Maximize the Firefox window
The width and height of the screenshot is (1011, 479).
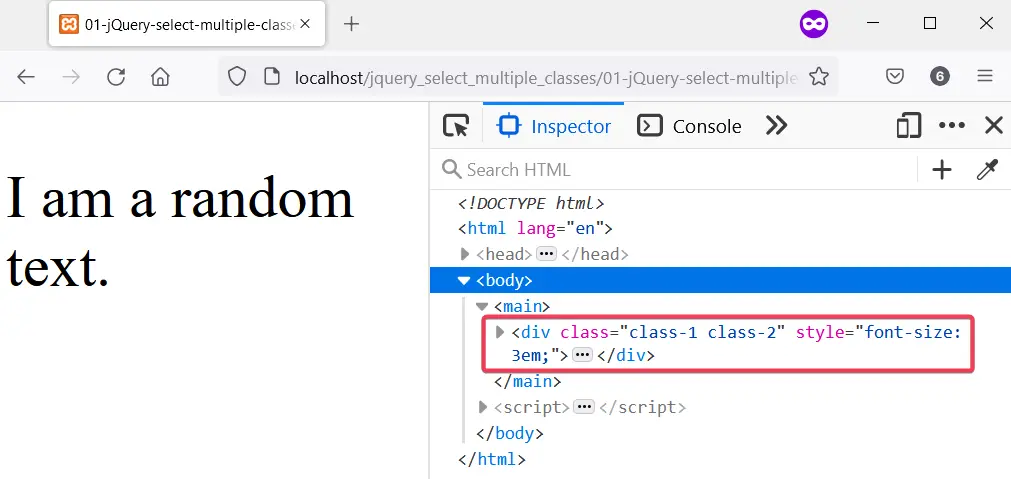930,24
